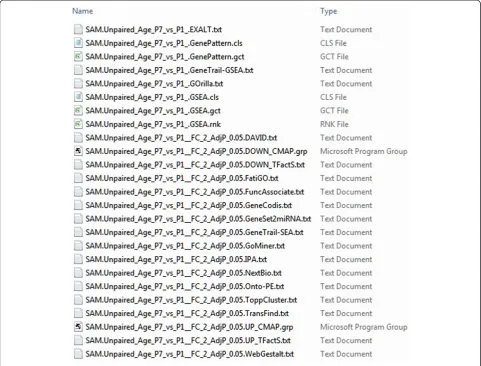Image resolution: width=481 pixels, height=366 pixels.
Task: Select file name ending in 0.05.UP_CMAP.grp
Action: click(x=189, y=327)
